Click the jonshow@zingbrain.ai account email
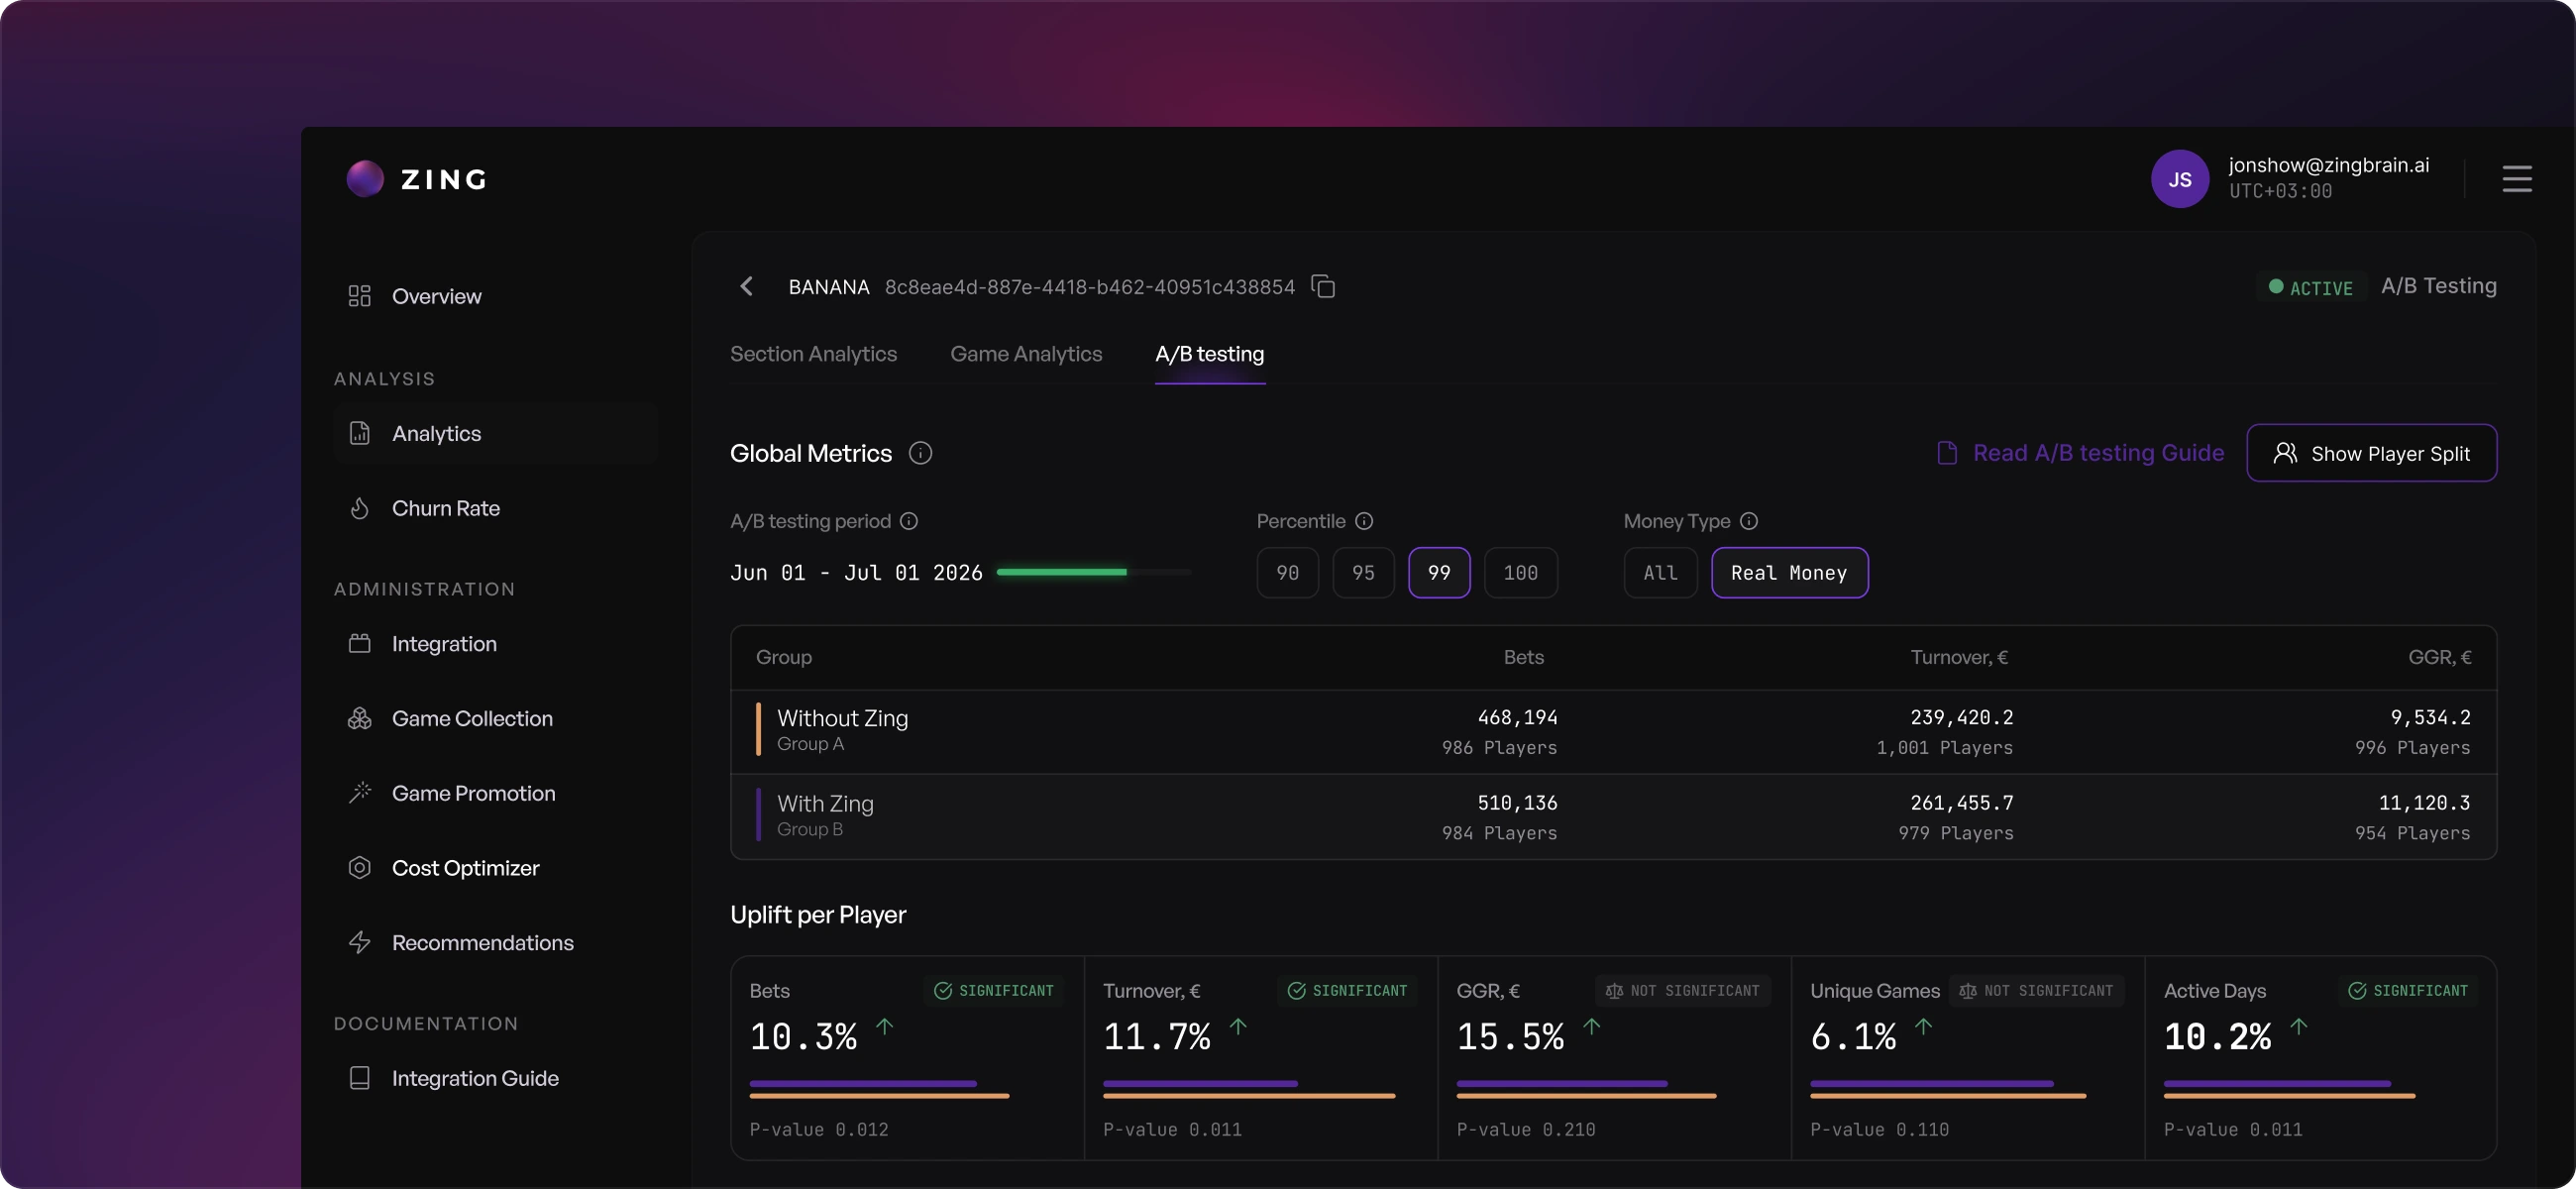 (2328, 165)
